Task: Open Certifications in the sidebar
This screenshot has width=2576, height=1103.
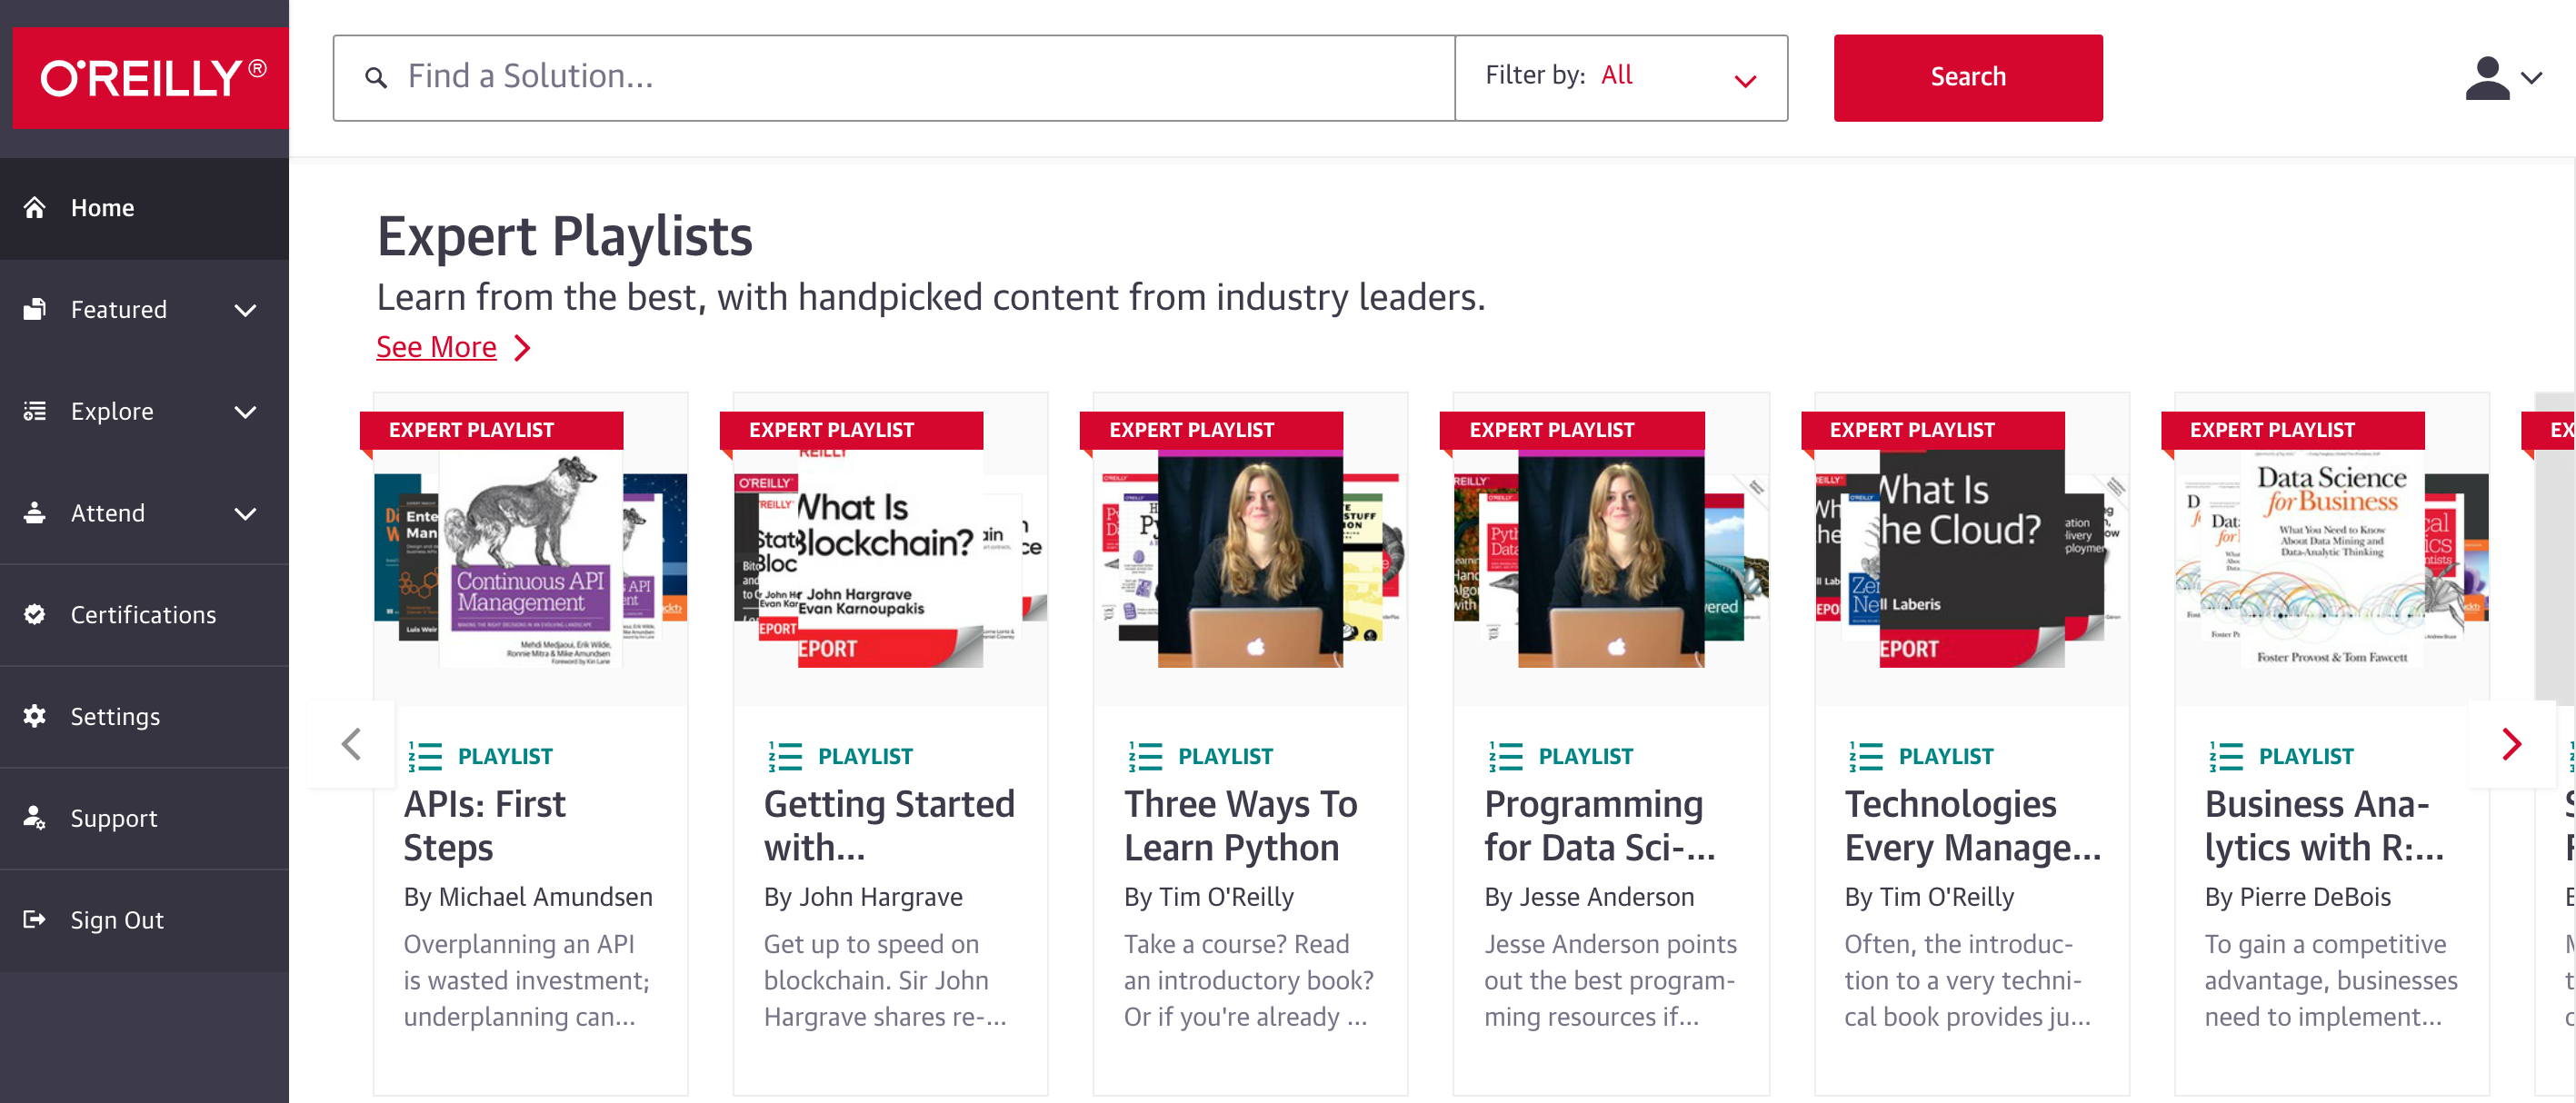Action: coord(145,615)
